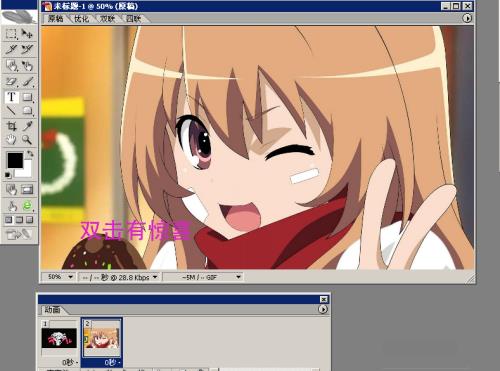Click the document window icon in title bar
The image size is (500, 371).
(47, 6)
